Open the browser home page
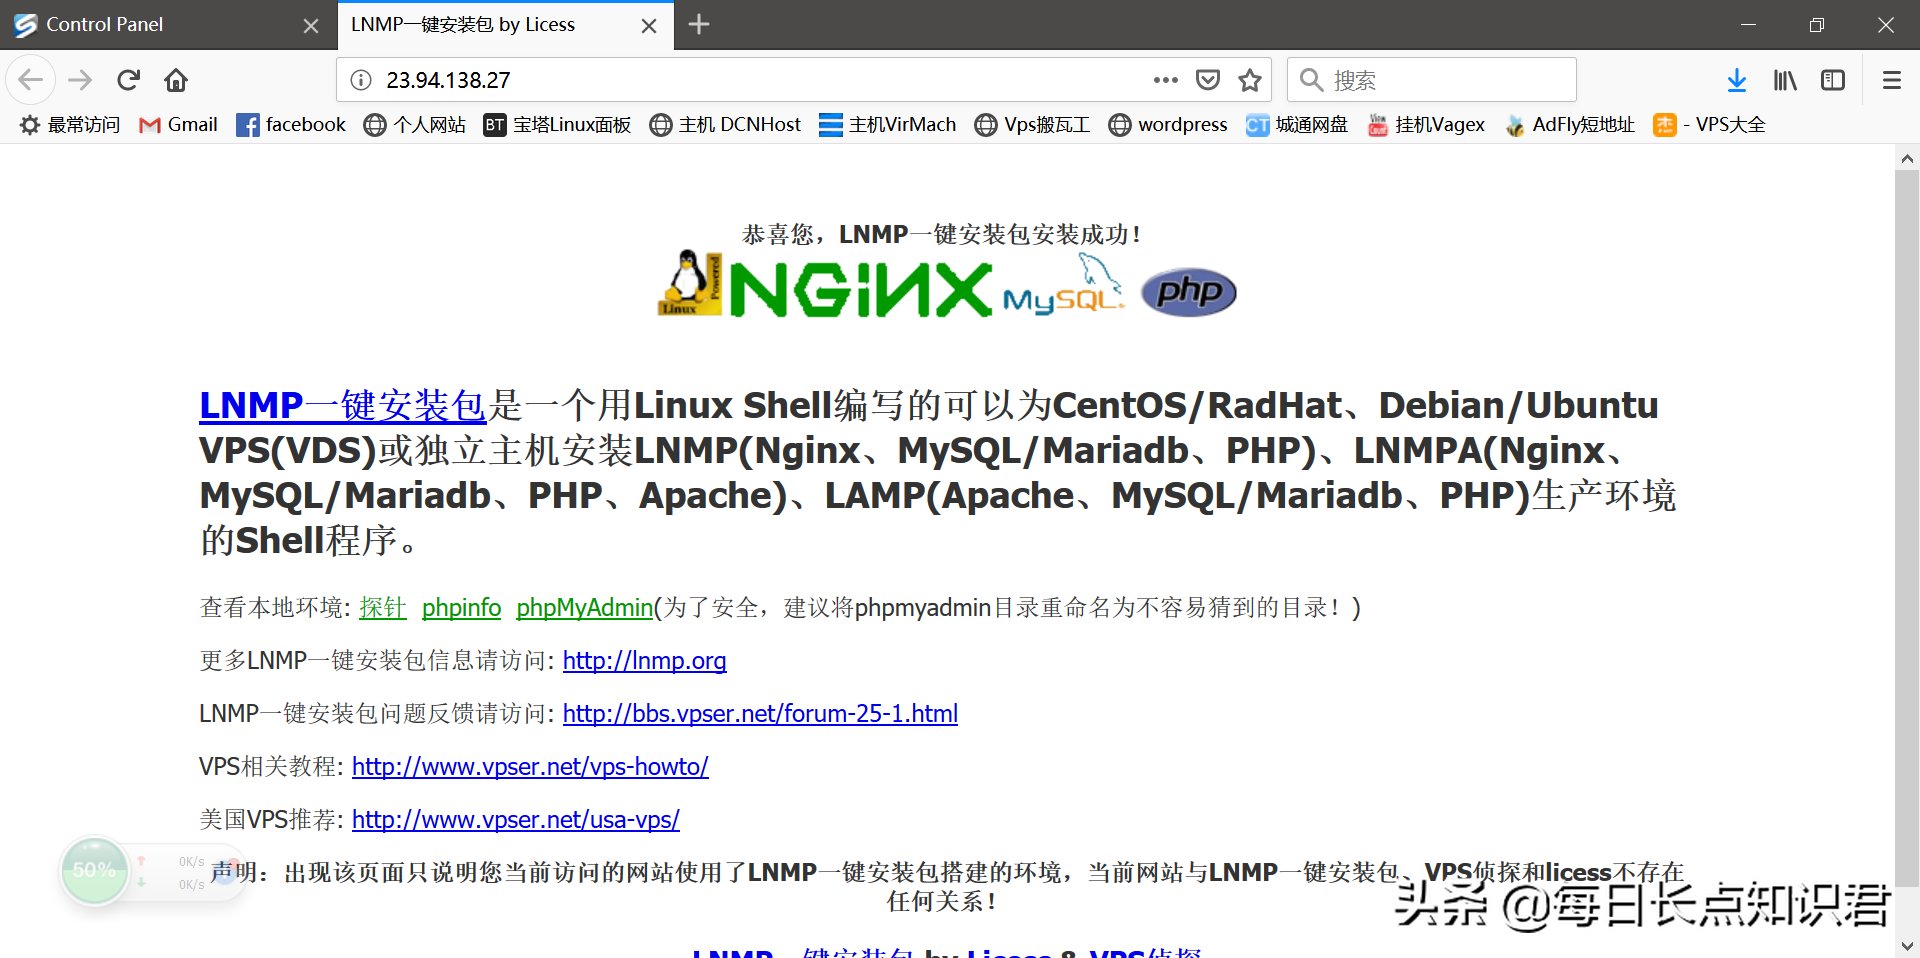 point(176,80)
